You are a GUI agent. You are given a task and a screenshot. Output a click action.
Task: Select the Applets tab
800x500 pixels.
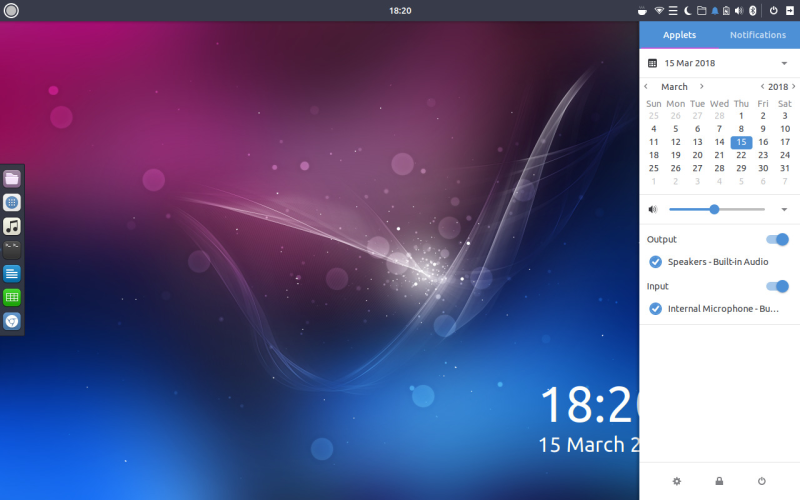click(679, 35)
